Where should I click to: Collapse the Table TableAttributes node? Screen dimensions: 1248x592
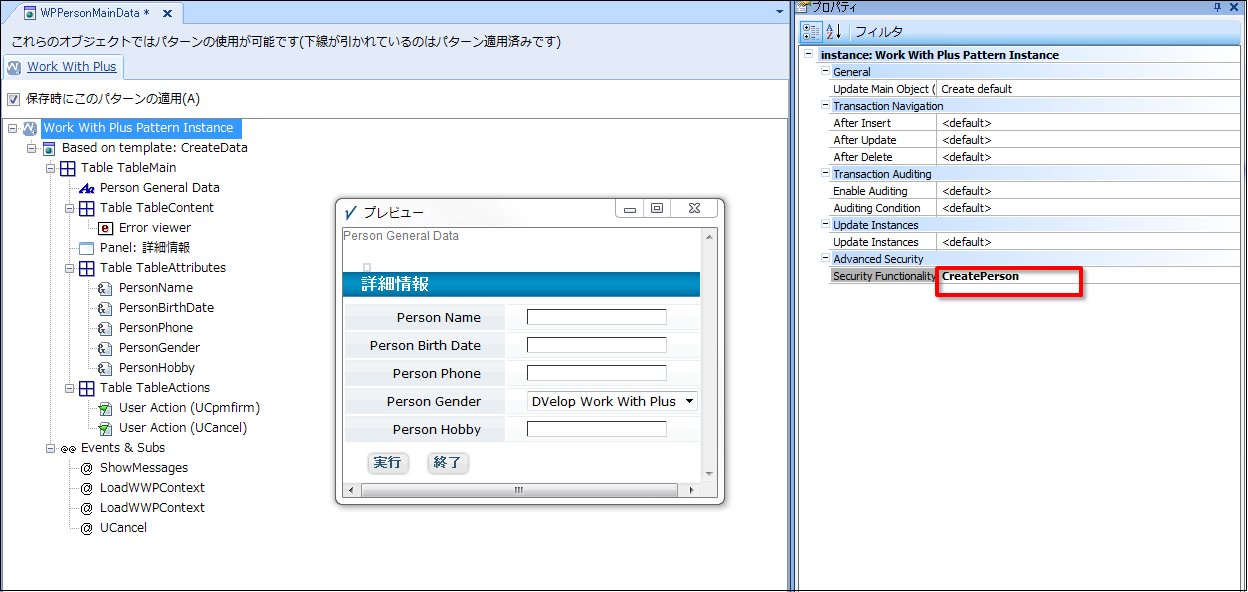[70, 268]
